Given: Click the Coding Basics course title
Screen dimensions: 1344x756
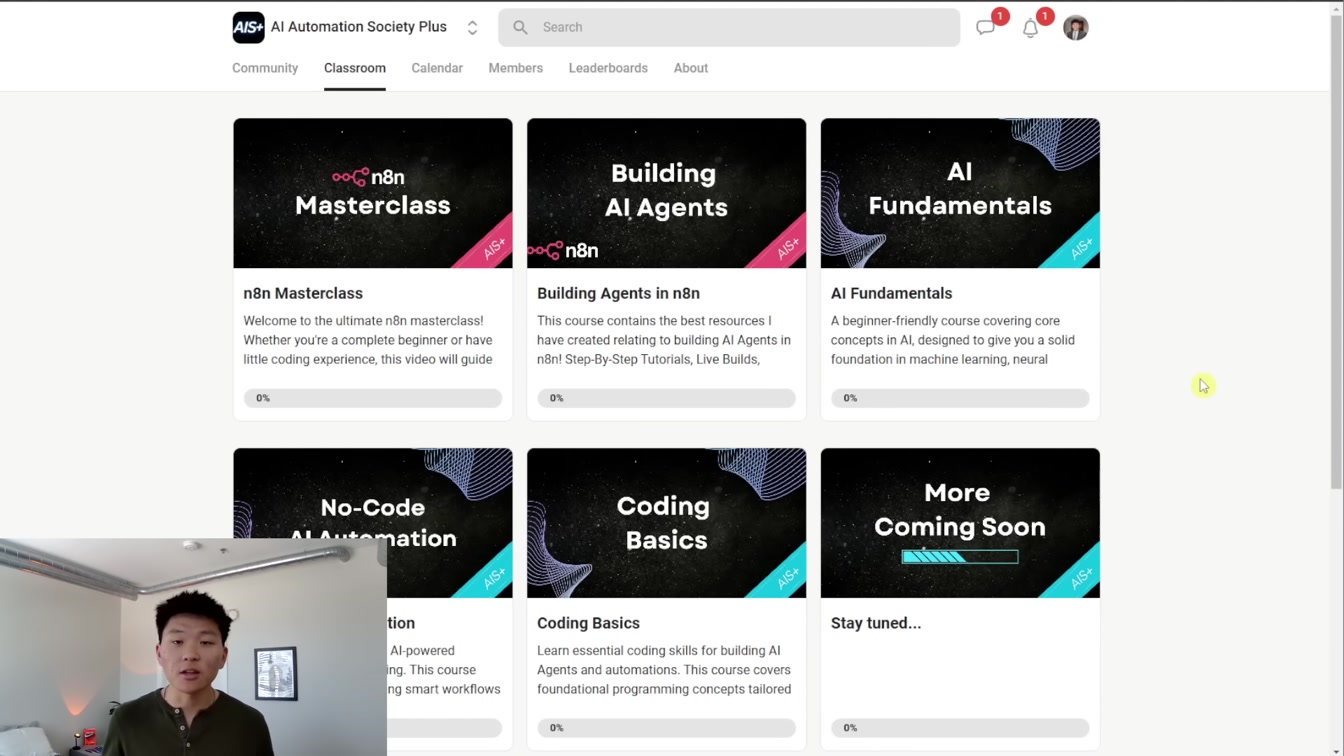Looking at the screenshot, I should pyautogui.click(x=588, y=623).
